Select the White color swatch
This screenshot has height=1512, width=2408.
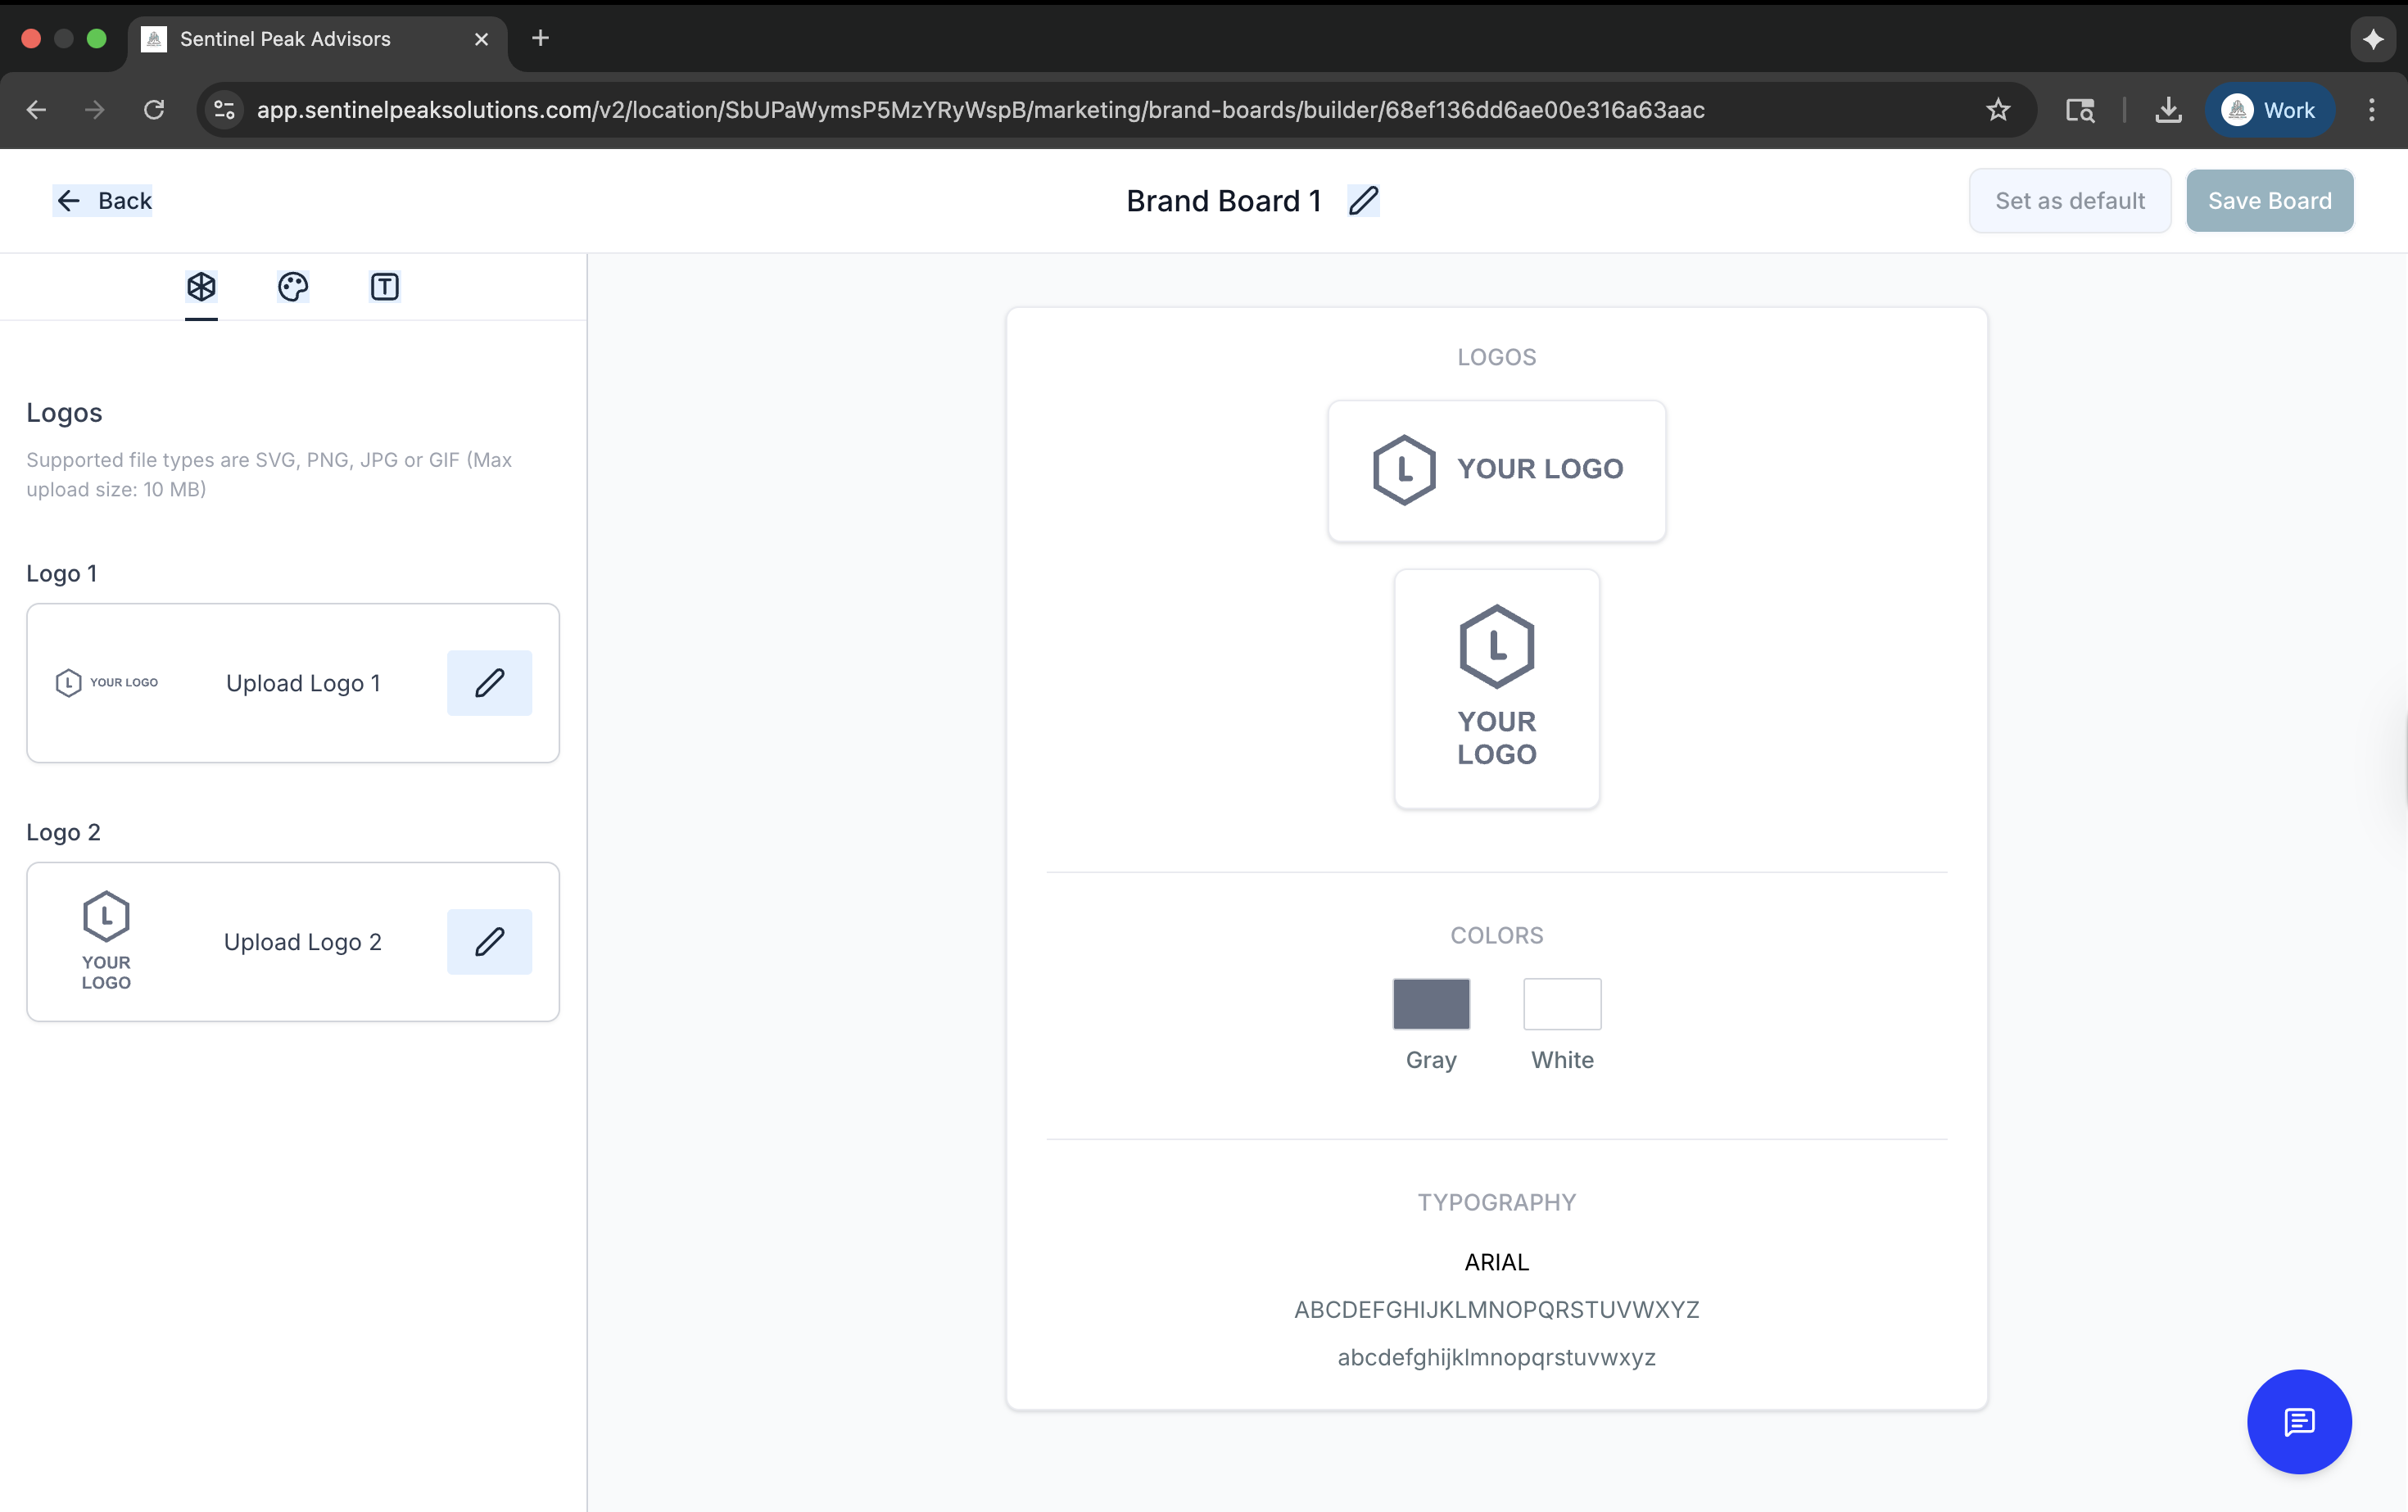(x=1562, y=1004)
